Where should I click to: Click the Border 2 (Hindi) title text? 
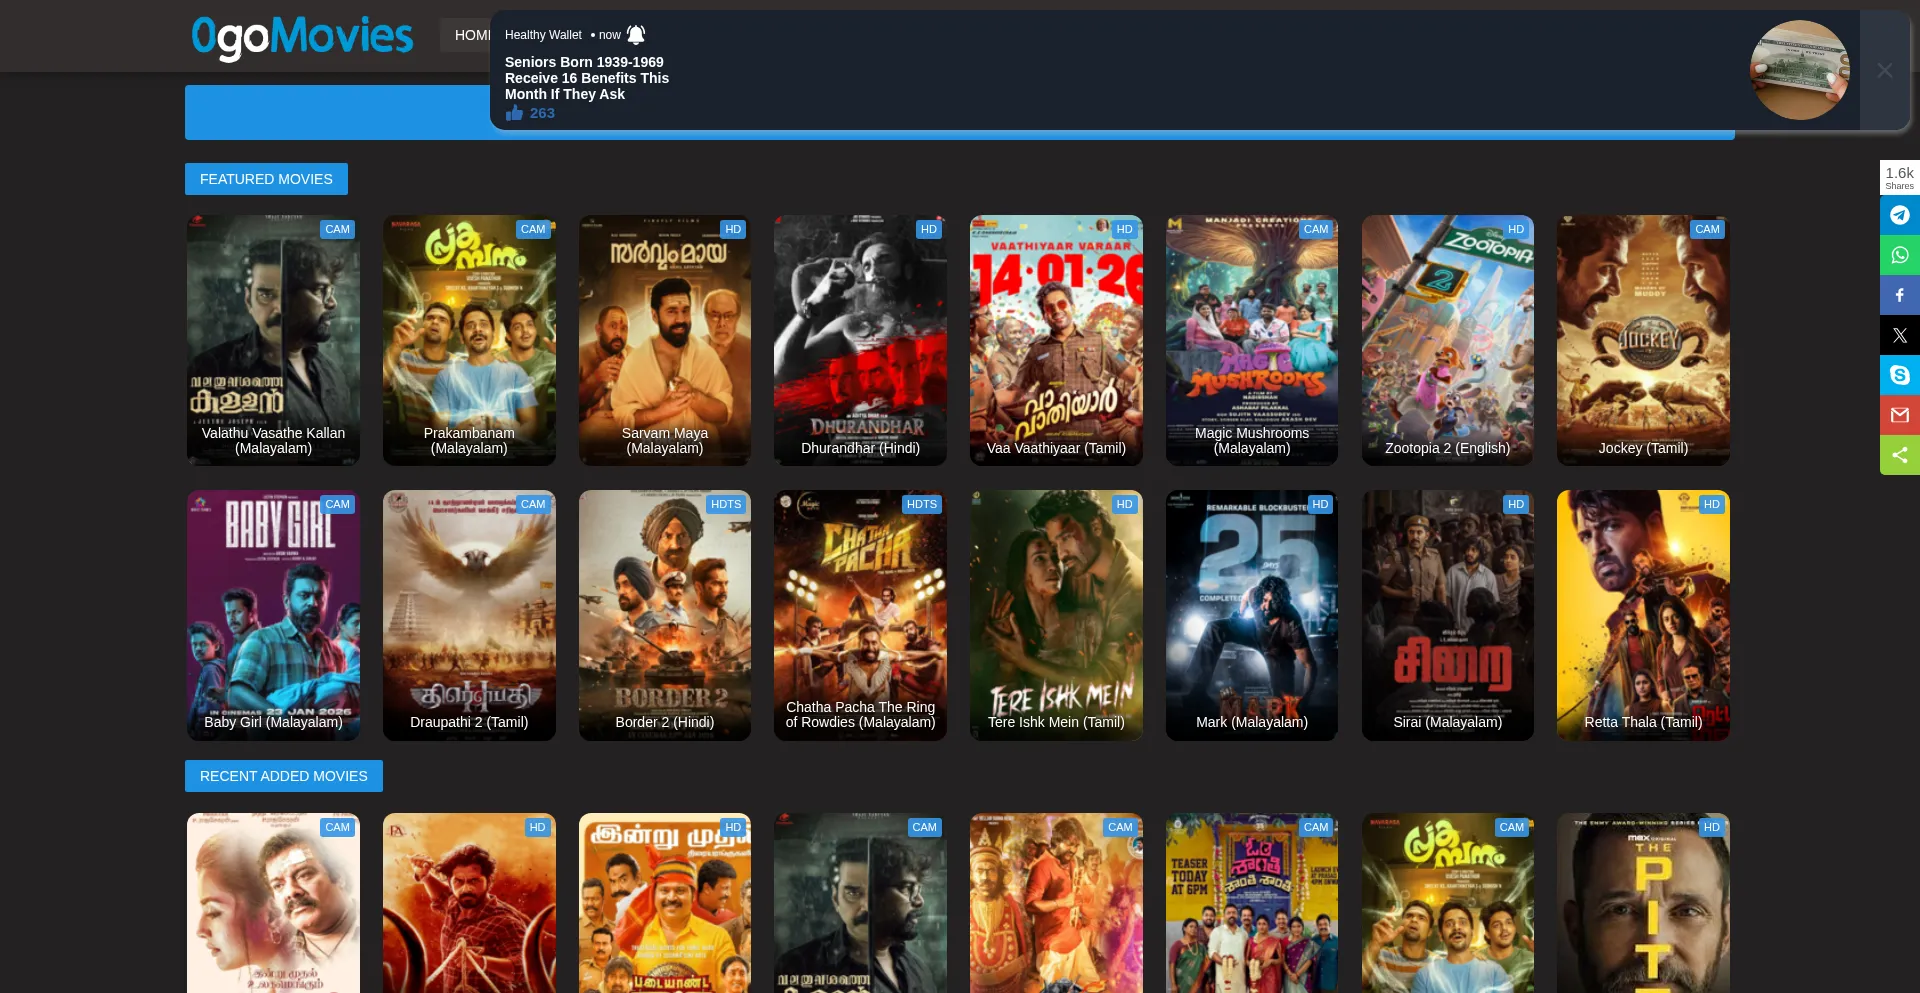pos(665,722)
